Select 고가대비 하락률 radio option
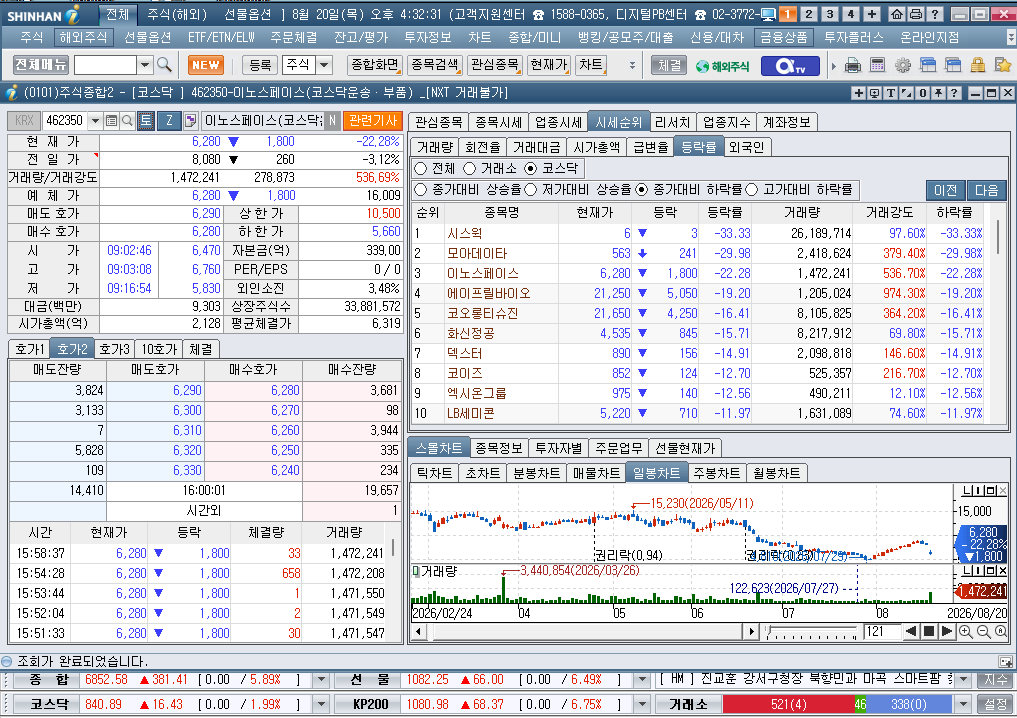Viewport: 1017px width, 718px height. coord(752,189)
